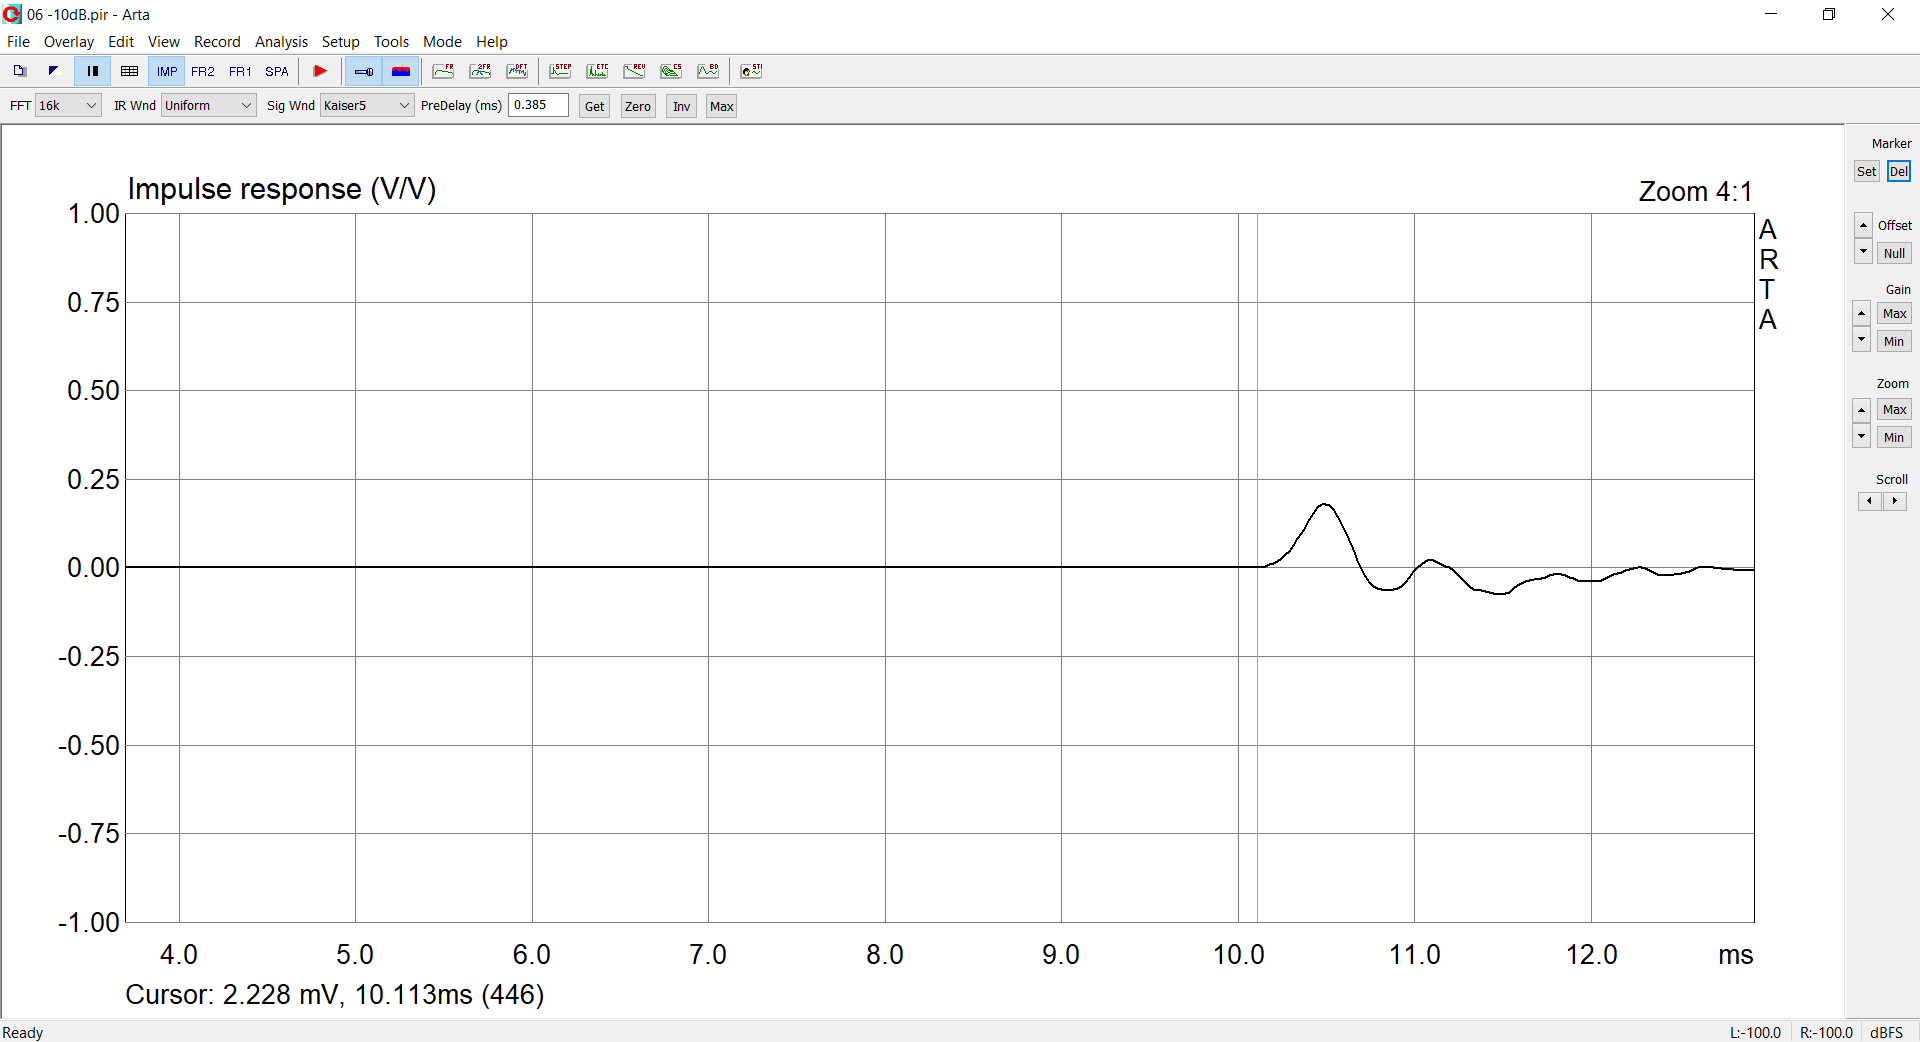Open the Sig Wnd Kaiser5 dropdown
The image size is (1920, 1042).
point(366,105)
